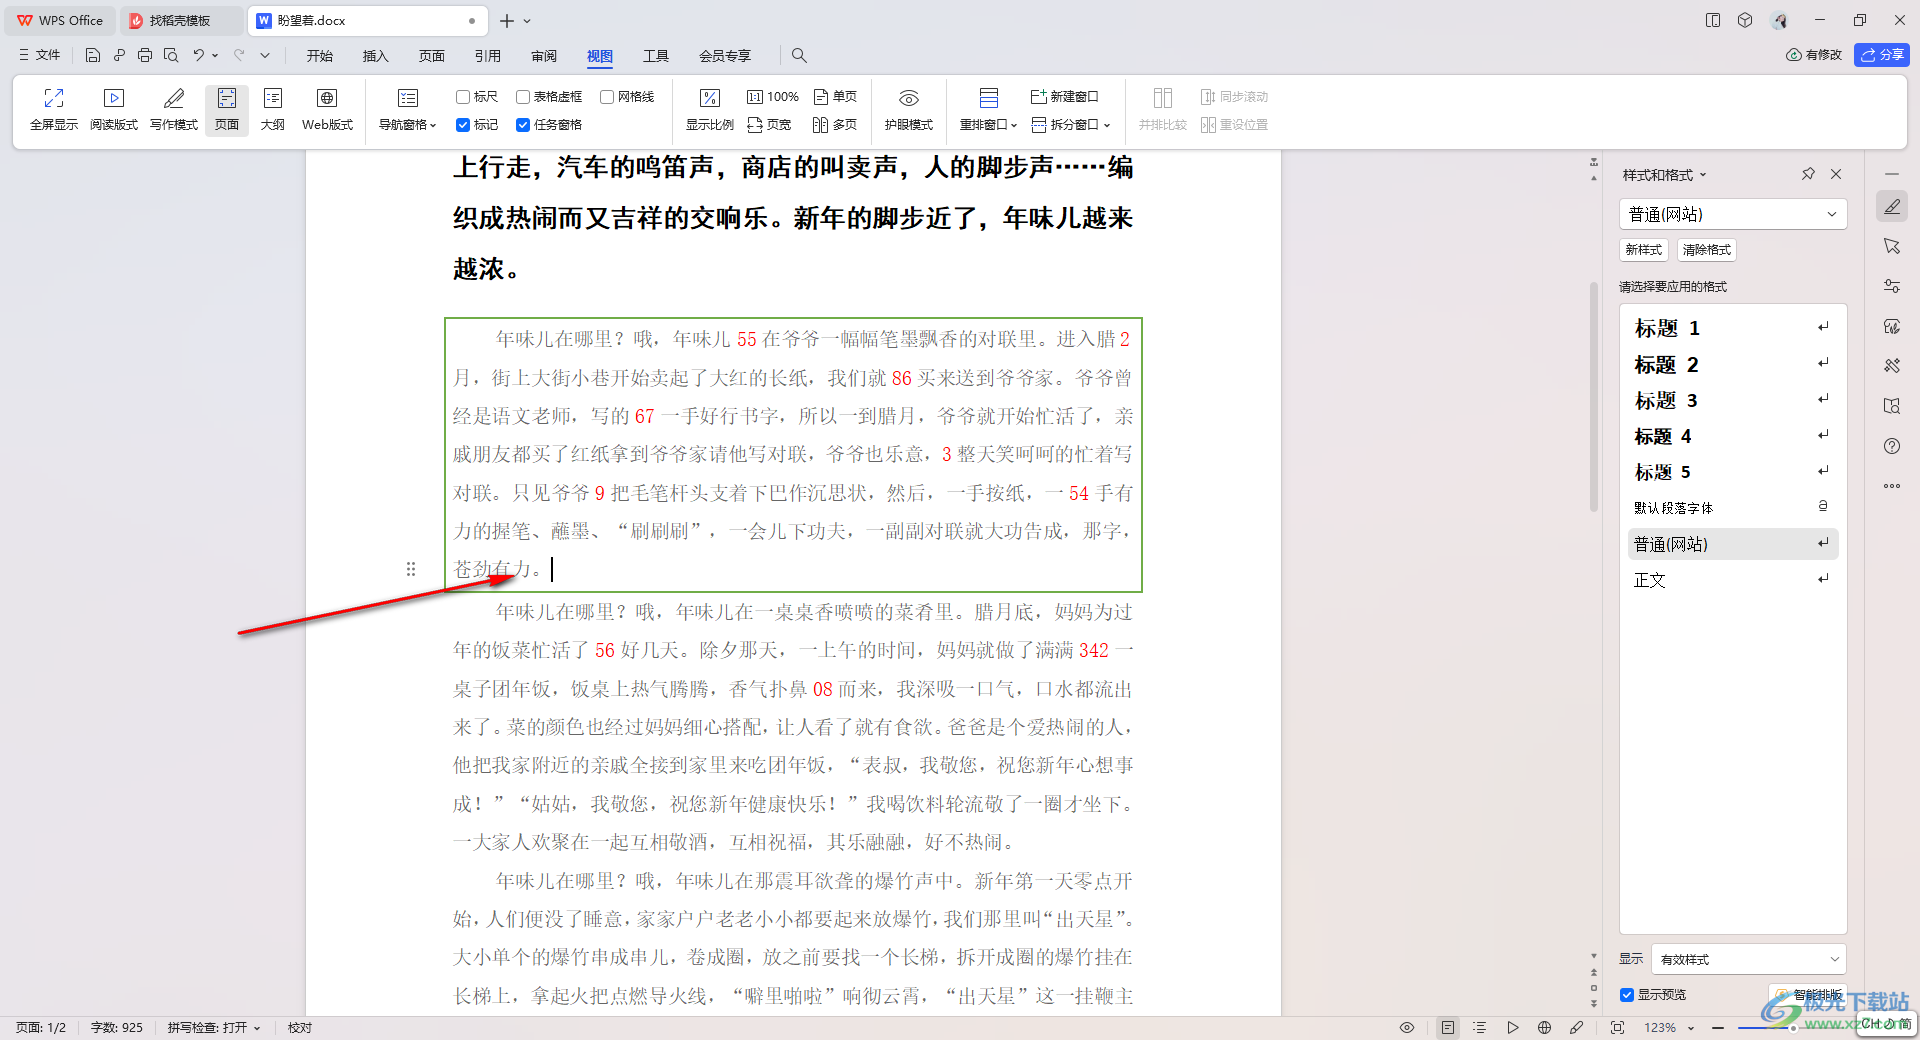Open a new window
The width and height of the screenshot is (1920, 1040).
tap(1065, 97)
